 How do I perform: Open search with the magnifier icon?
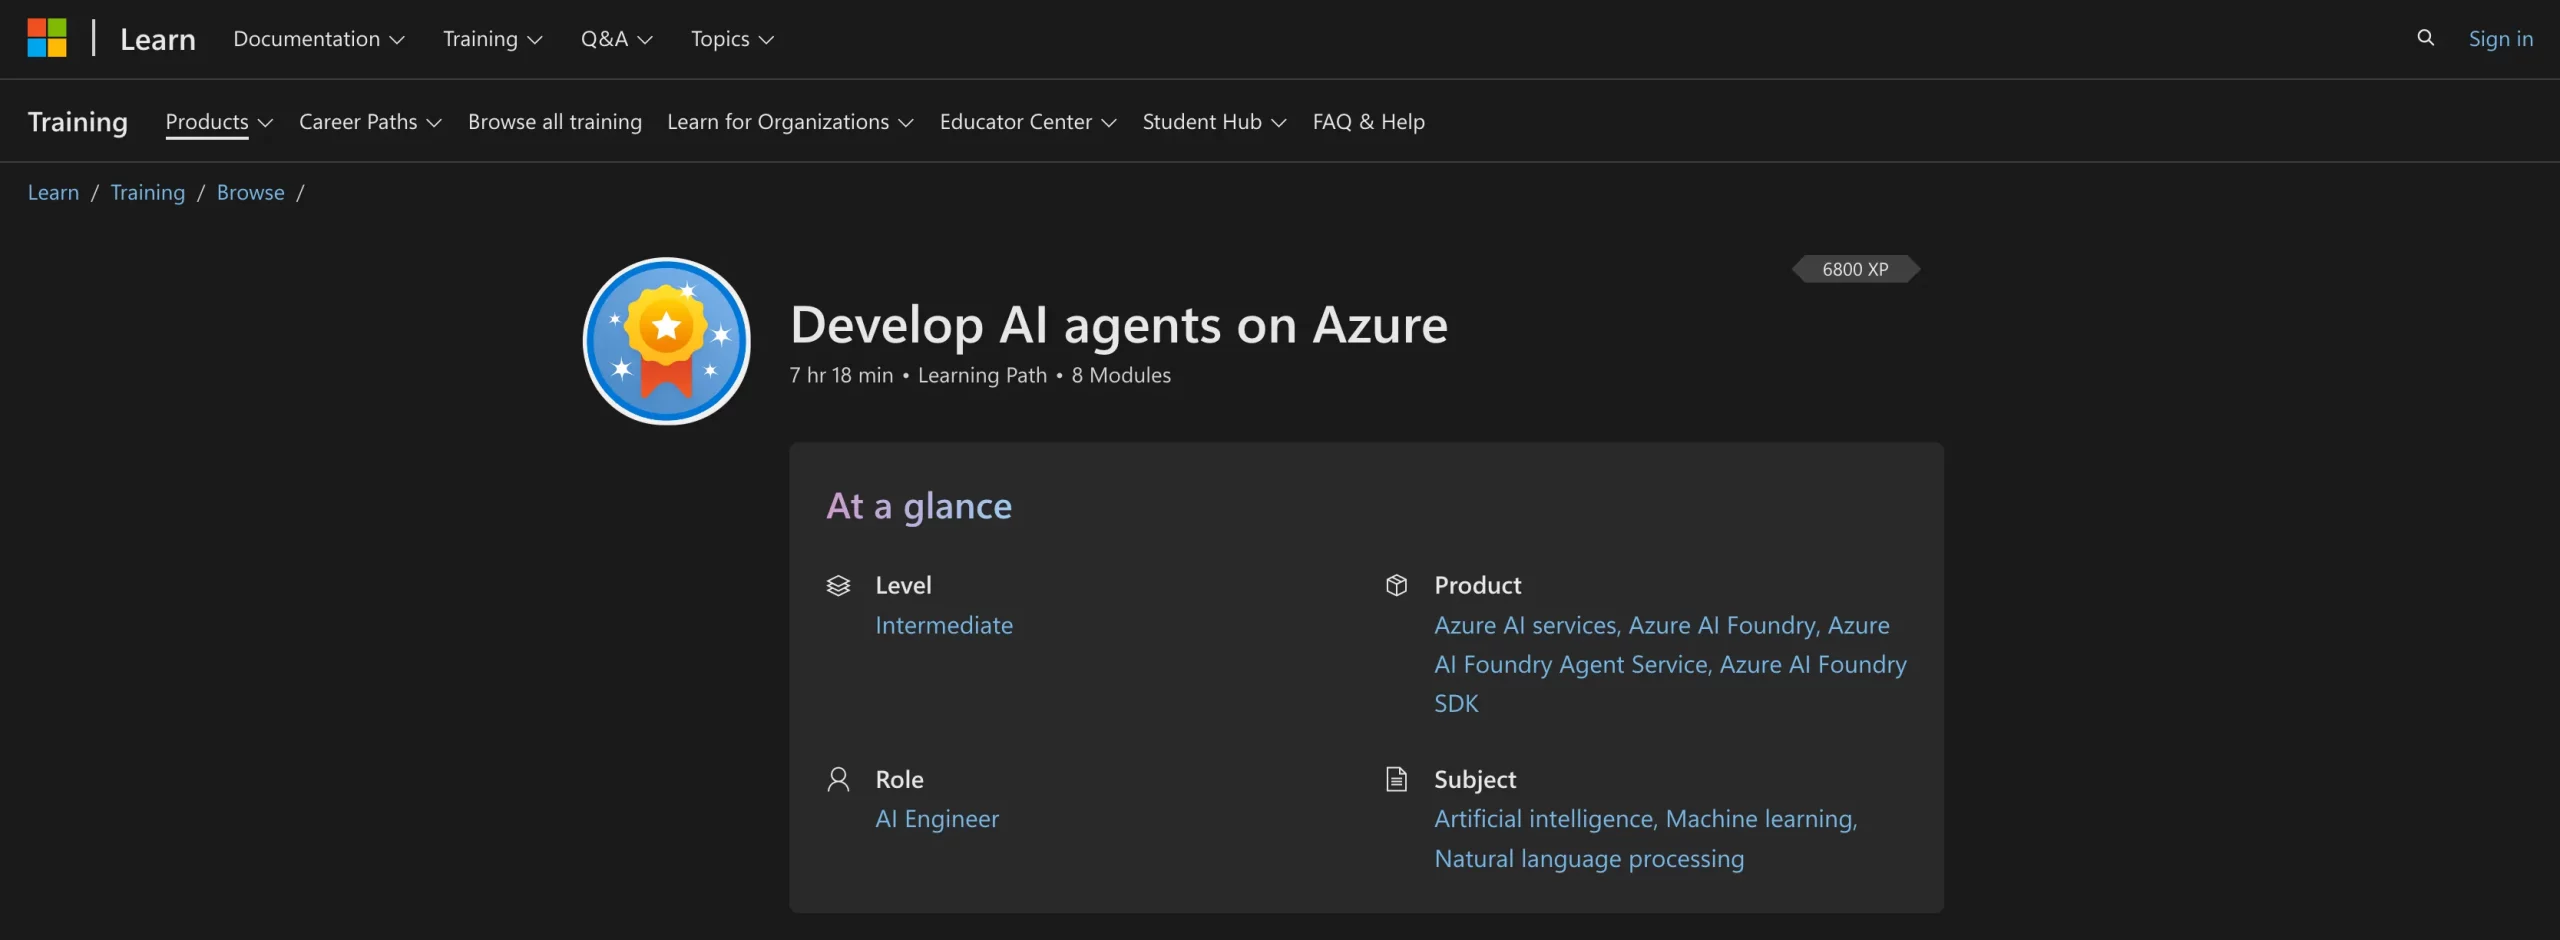(2425, 38)
